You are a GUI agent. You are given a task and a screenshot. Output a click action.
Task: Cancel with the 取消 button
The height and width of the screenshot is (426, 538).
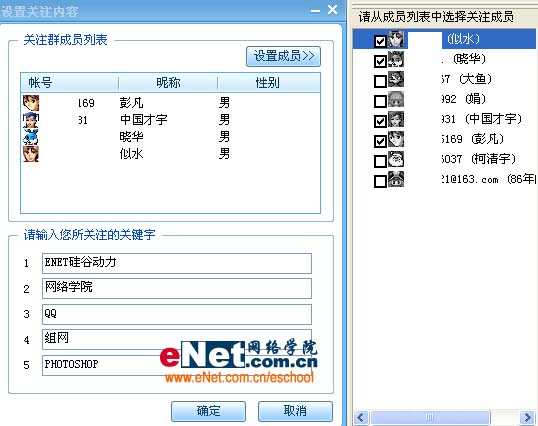(x=295, y=411)
